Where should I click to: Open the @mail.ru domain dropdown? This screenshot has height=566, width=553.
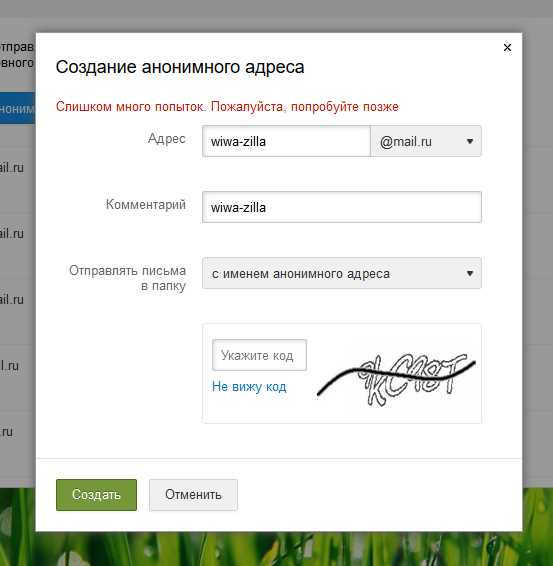pos(426,141)
